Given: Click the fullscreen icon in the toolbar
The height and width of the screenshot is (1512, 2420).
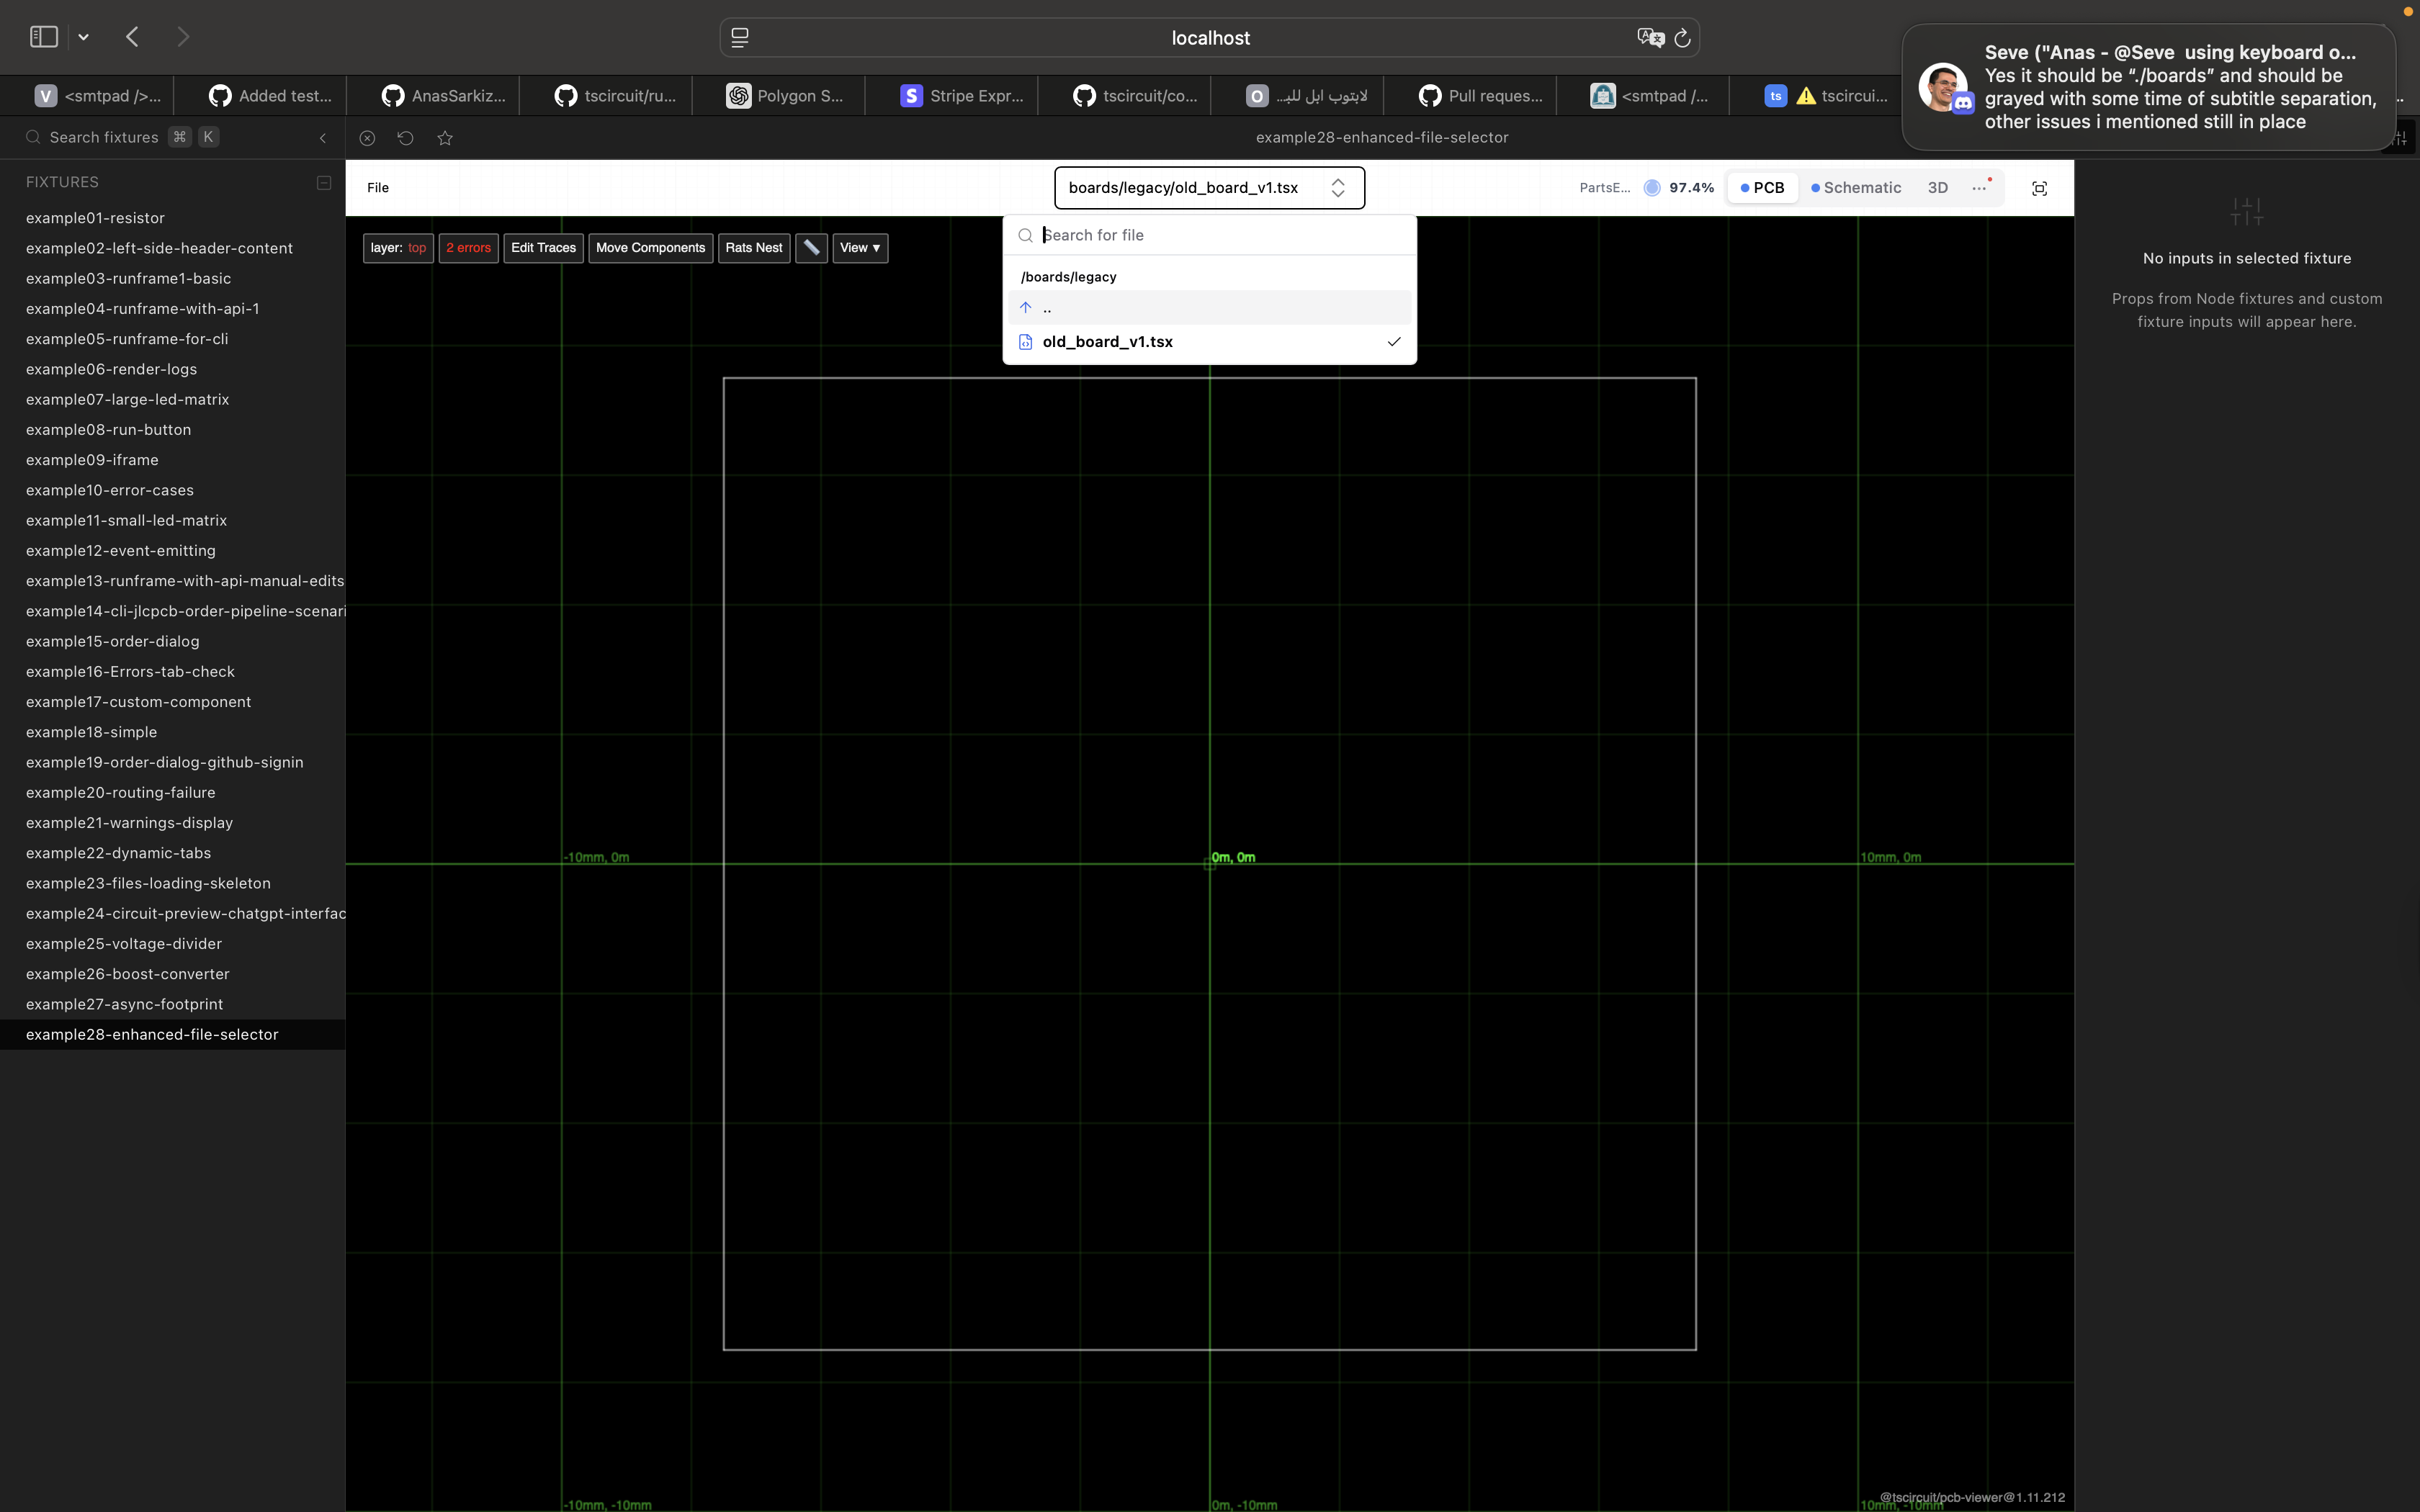Looking at the screenshot, I should [2039, 188].
